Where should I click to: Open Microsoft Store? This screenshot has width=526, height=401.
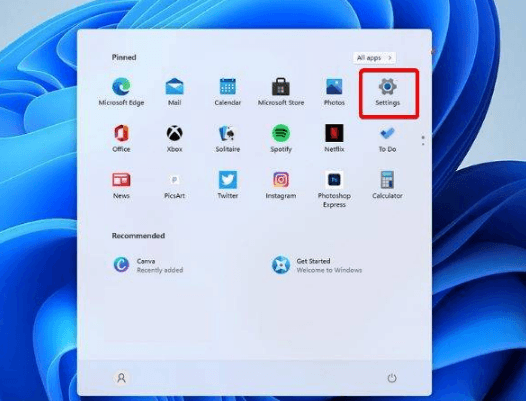[x=281, y=92]
